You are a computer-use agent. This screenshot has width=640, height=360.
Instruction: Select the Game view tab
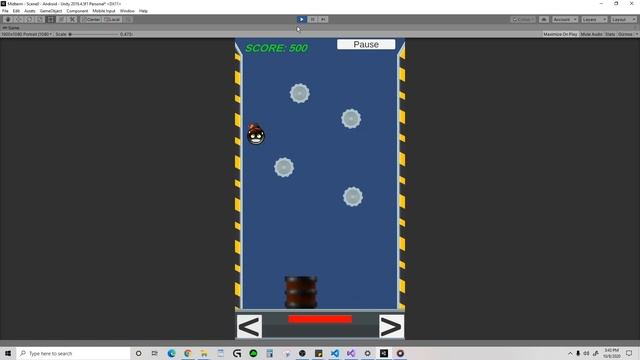(x=11, y=28)
